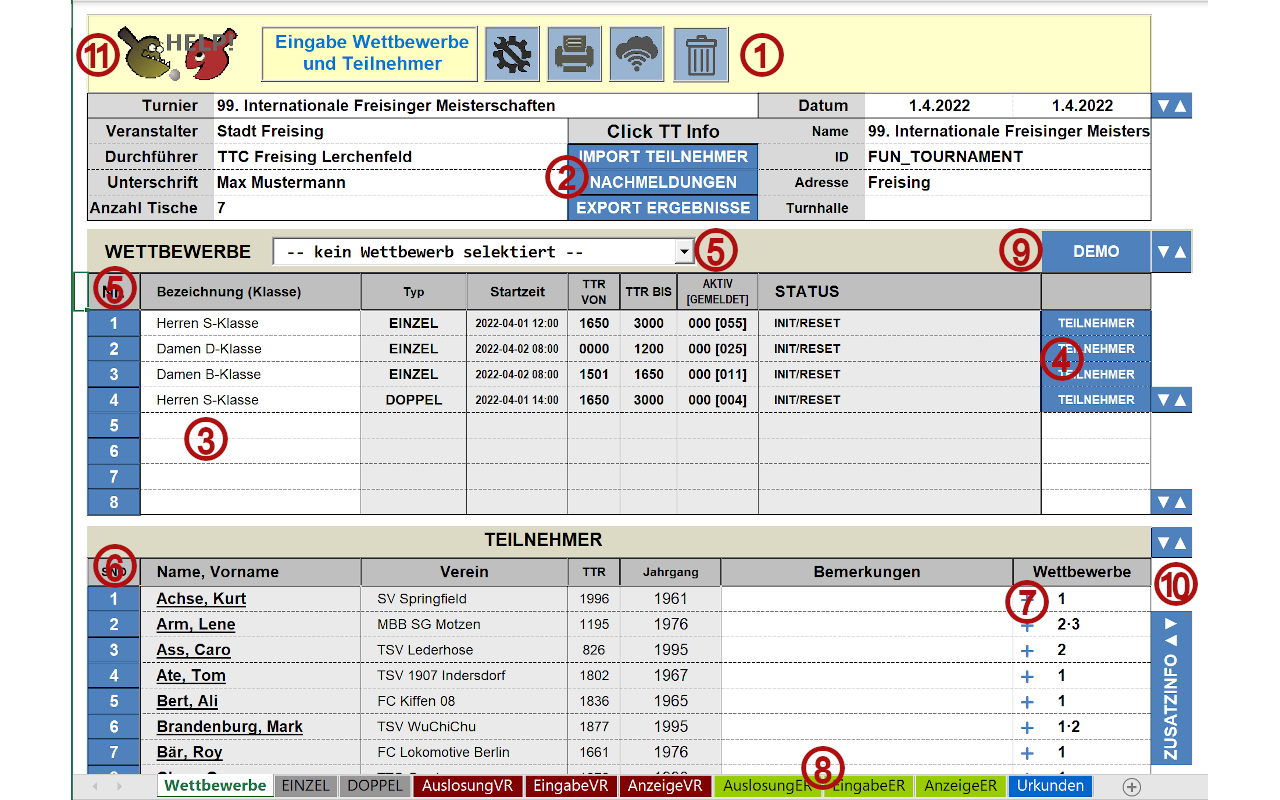
Task: Click the DEMO button
Action: tap(1096, 252)
